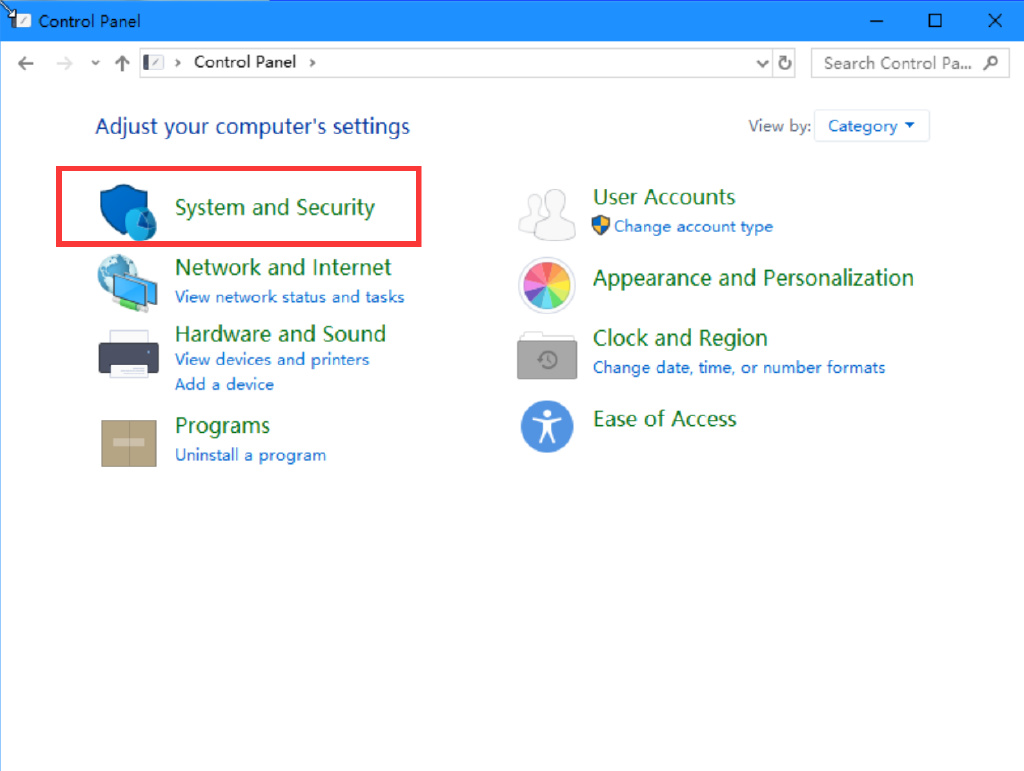Image resolution: width=1024 pixels, height=771 pixels.
Task: Click Change account type link
Action: pos(693,227)
